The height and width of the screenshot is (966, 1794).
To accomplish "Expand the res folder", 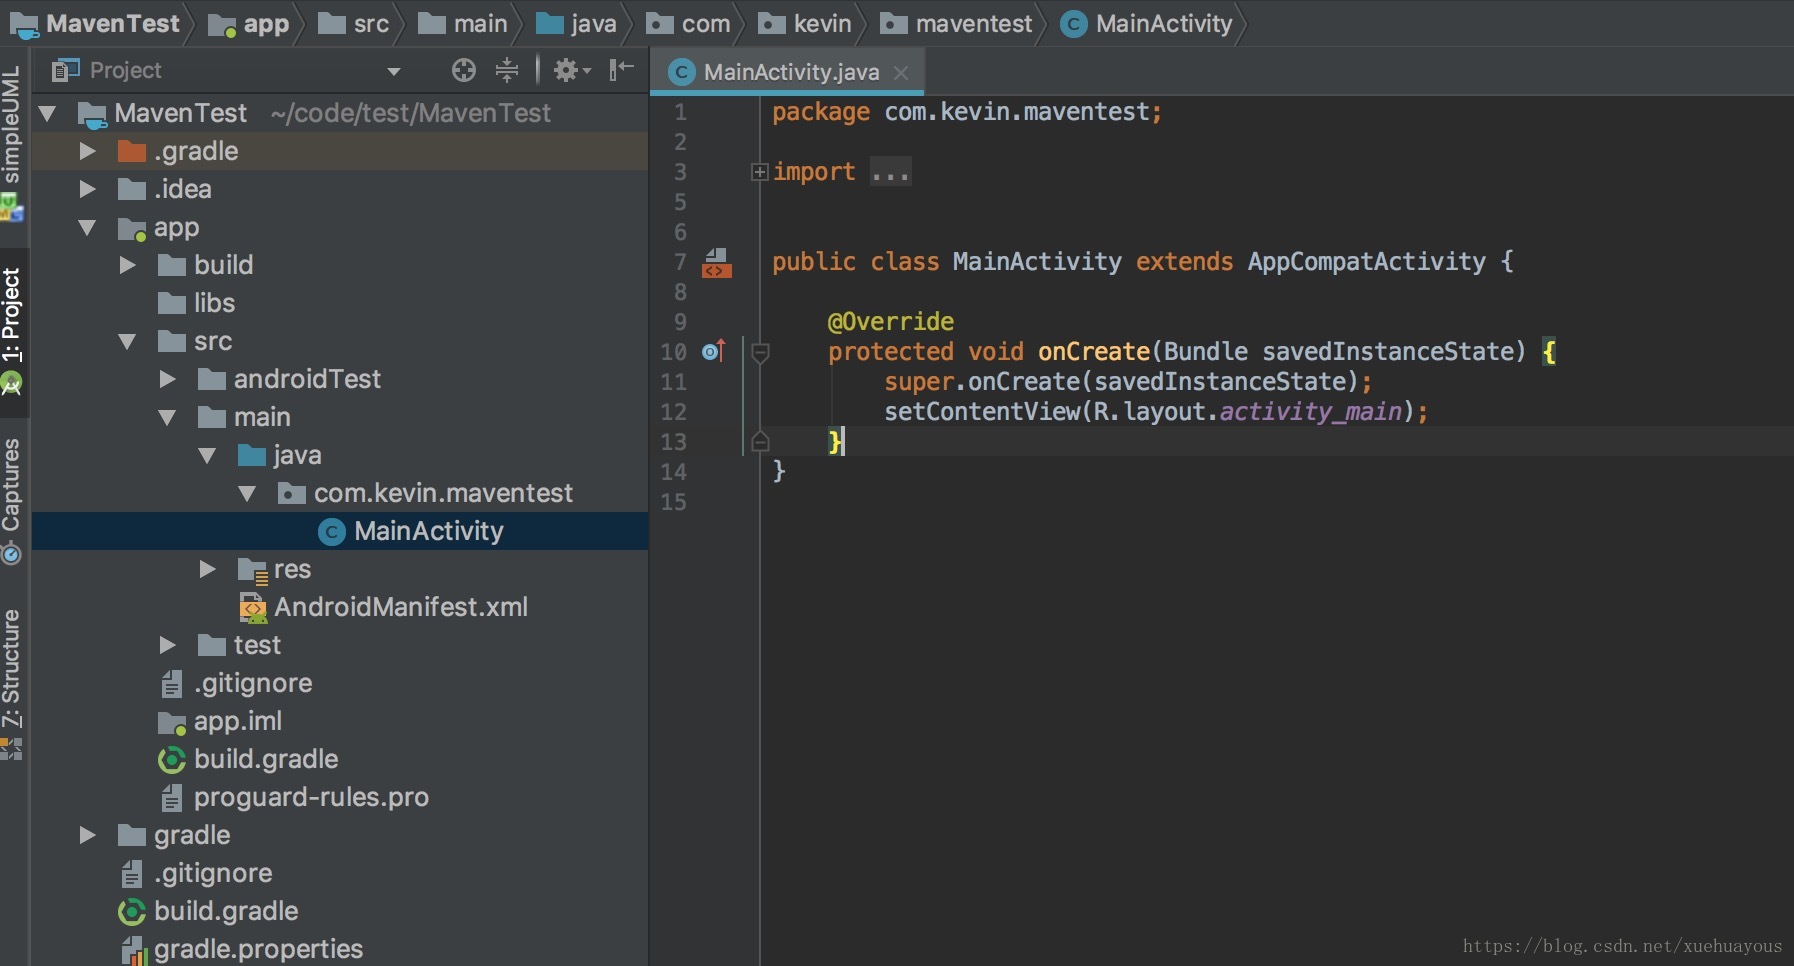I will [207, 569].
